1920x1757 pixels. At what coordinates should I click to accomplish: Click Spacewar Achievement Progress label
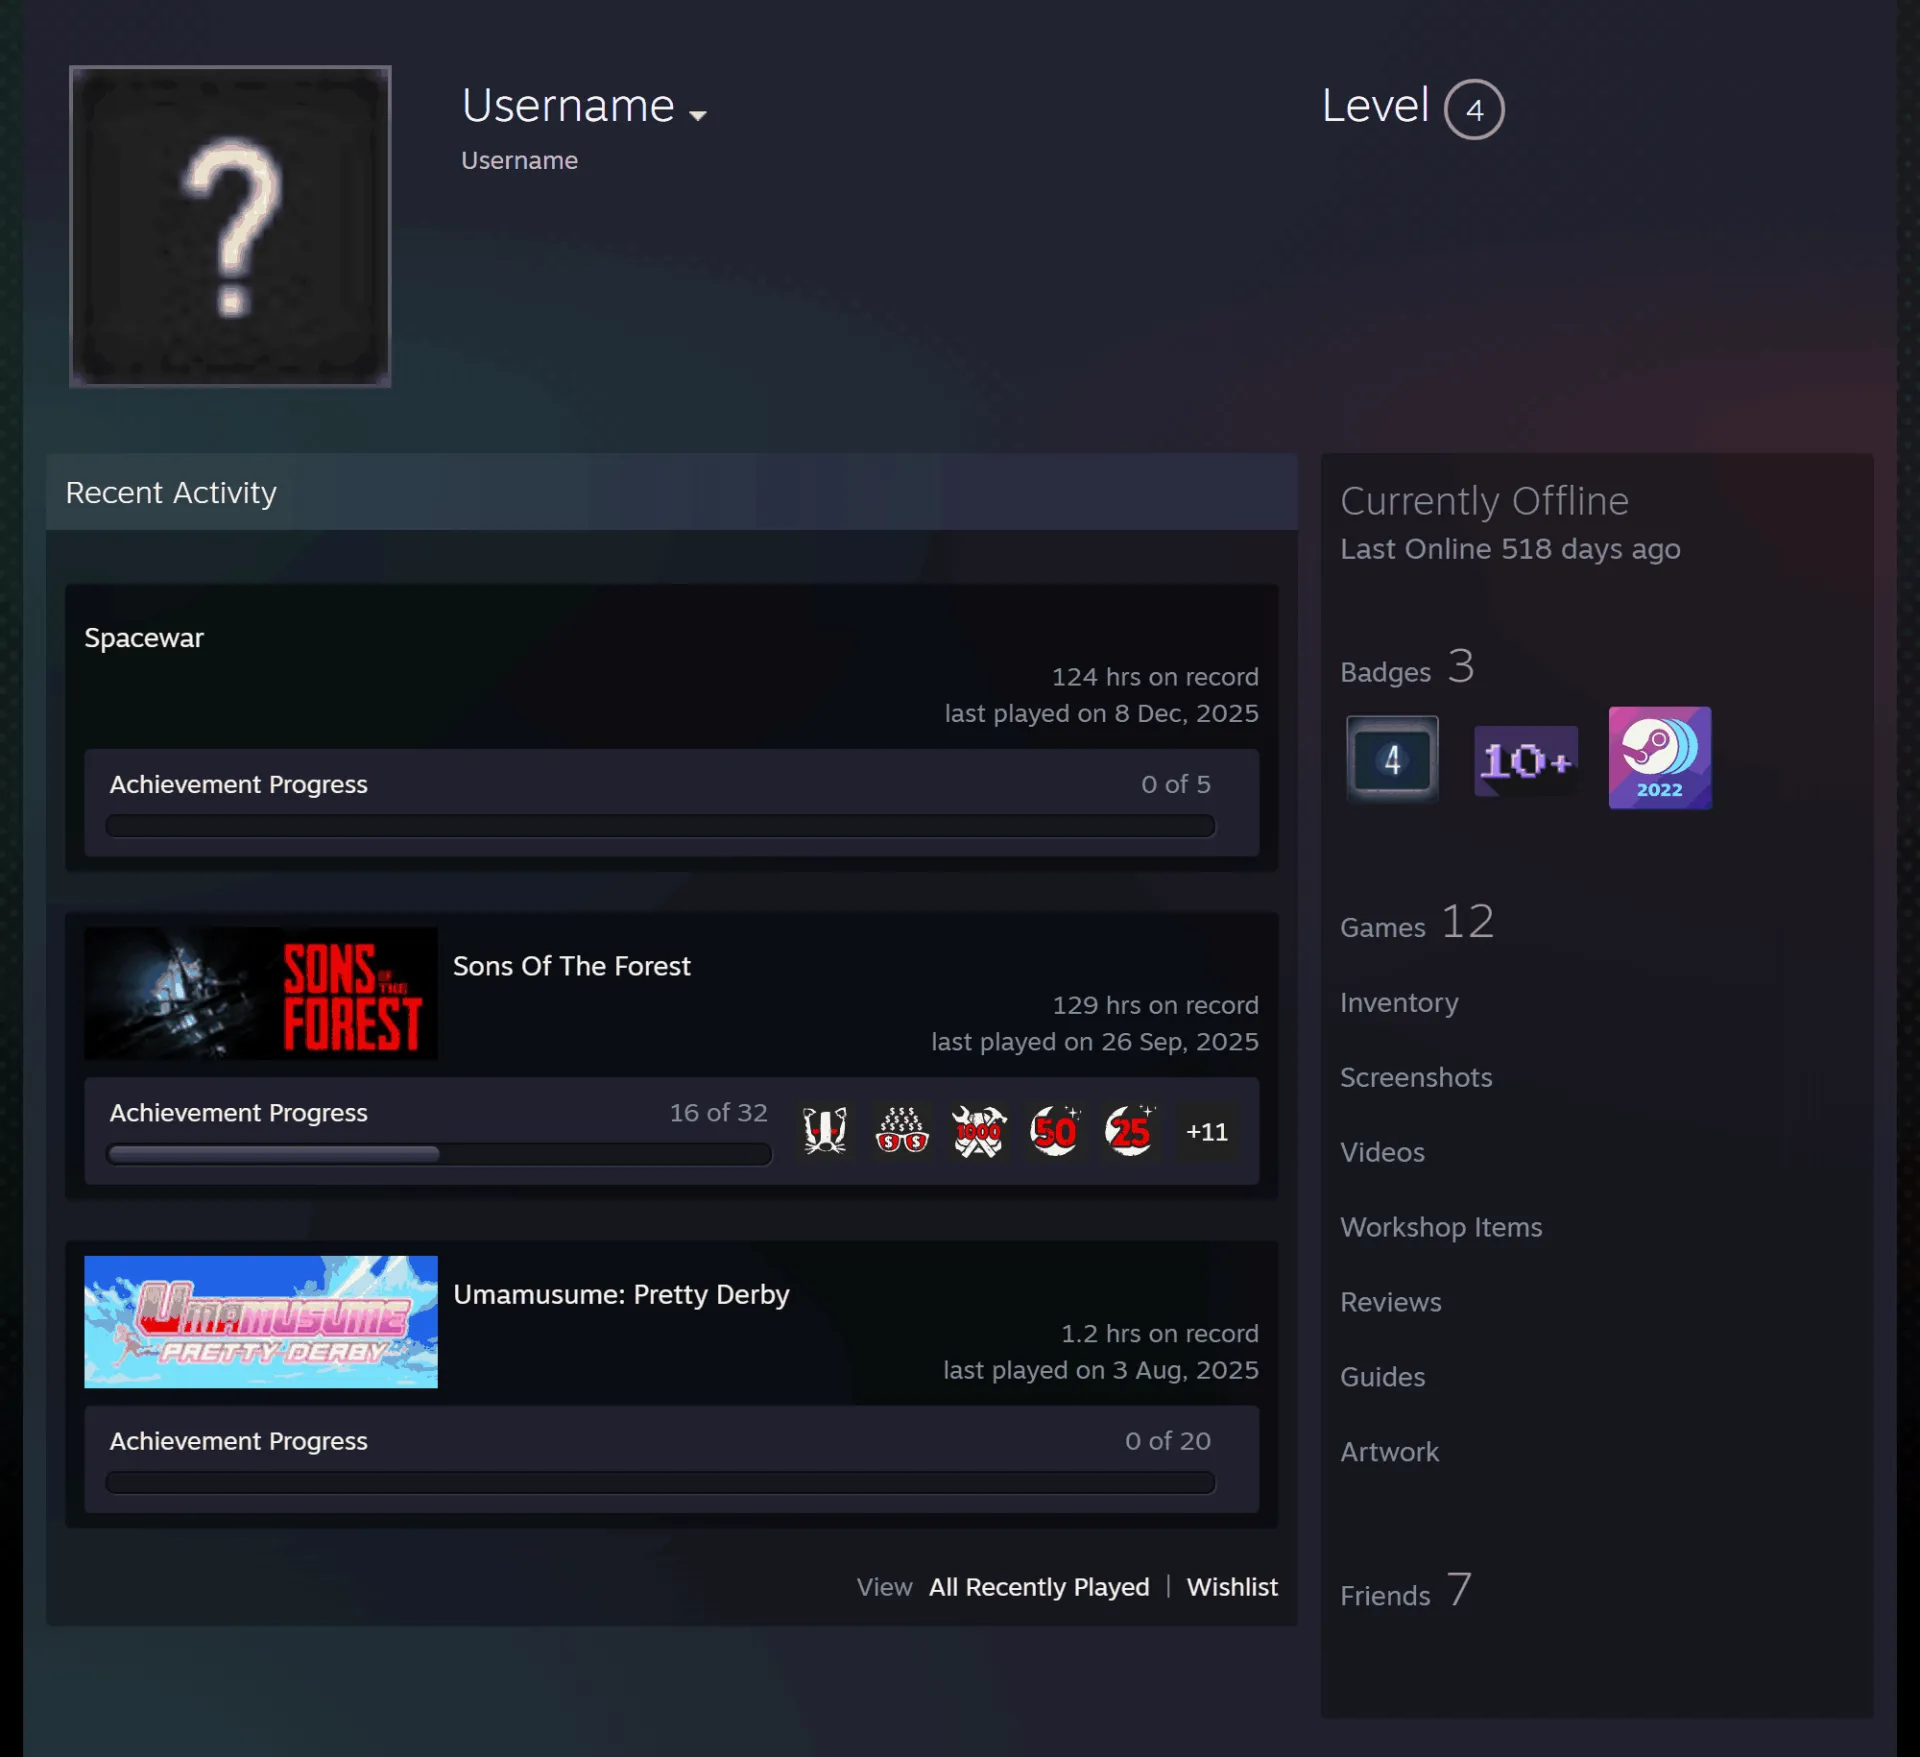coord(238,785)
